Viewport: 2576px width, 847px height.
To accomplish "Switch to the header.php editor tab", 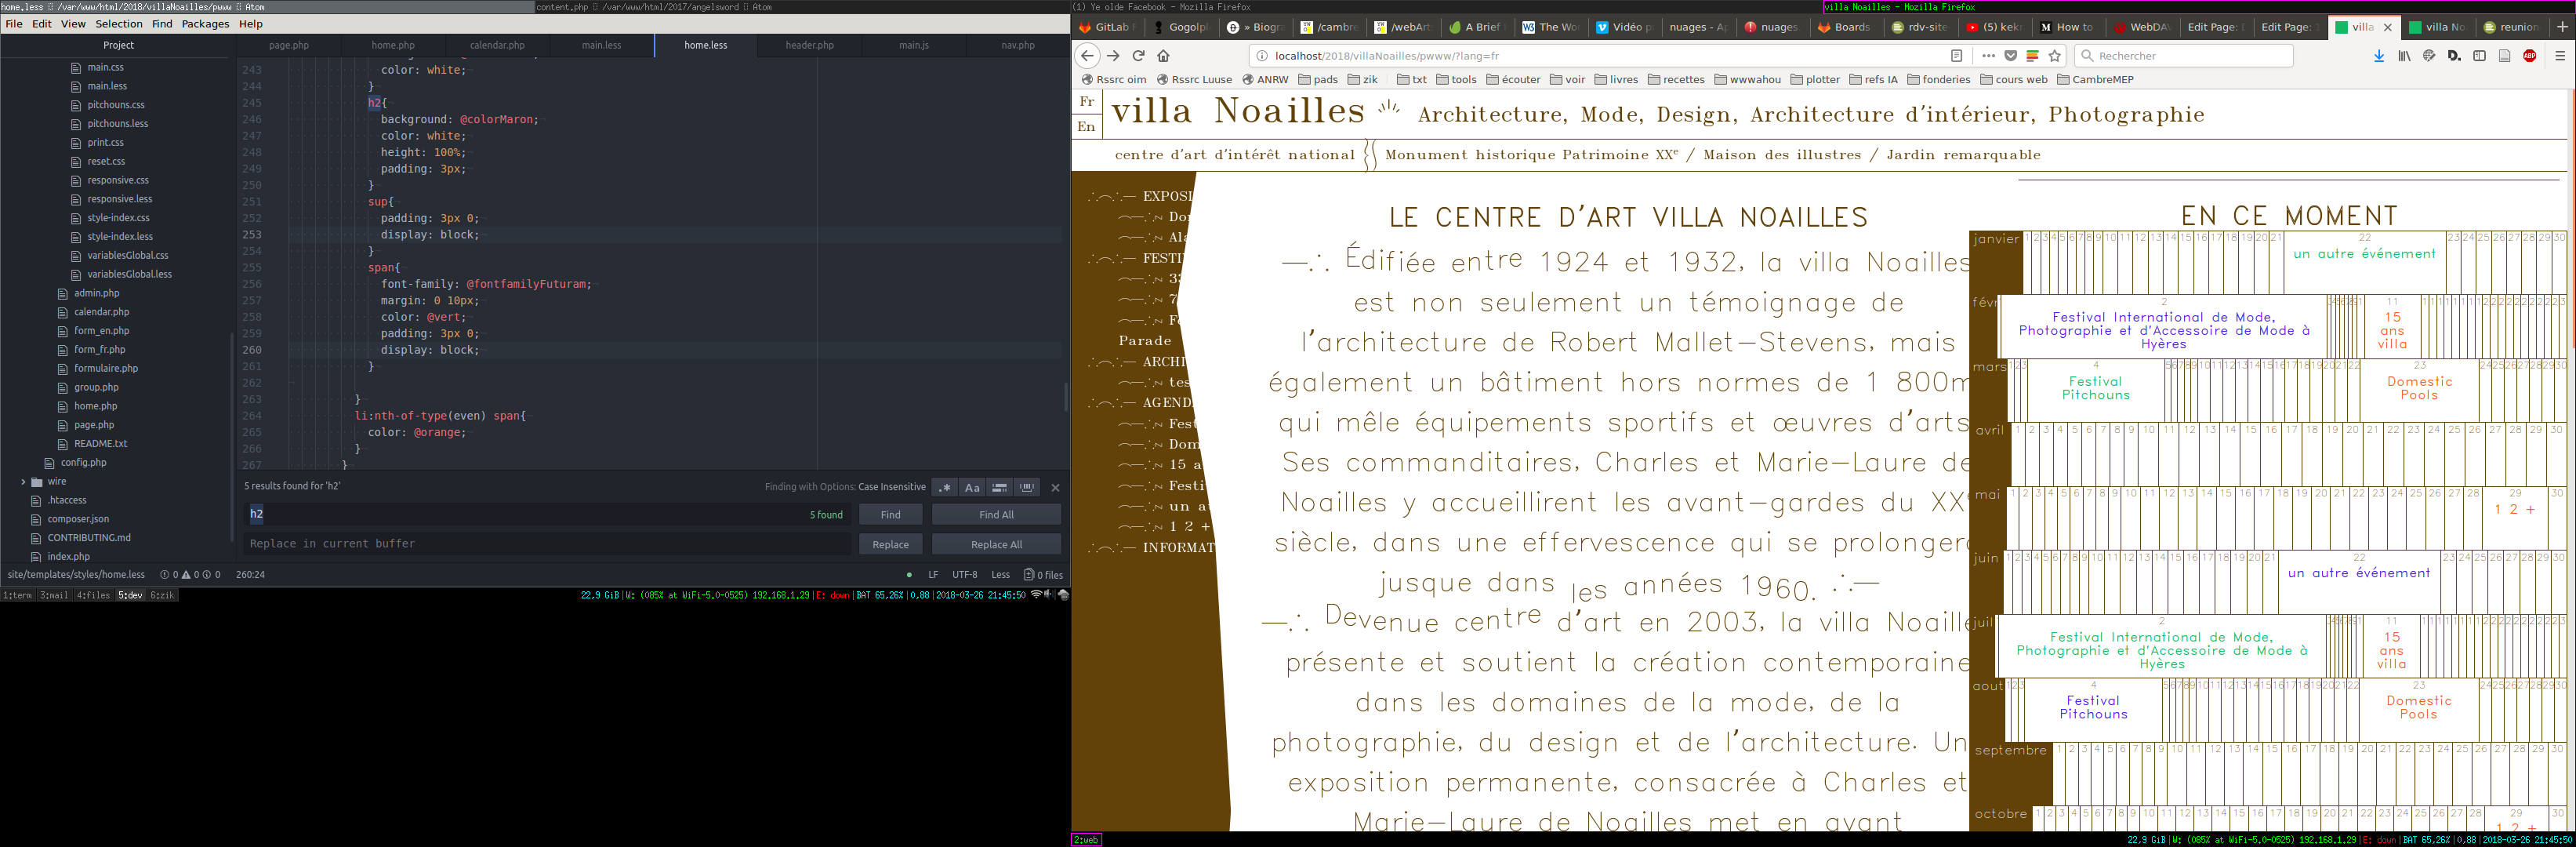I will 809,45.
